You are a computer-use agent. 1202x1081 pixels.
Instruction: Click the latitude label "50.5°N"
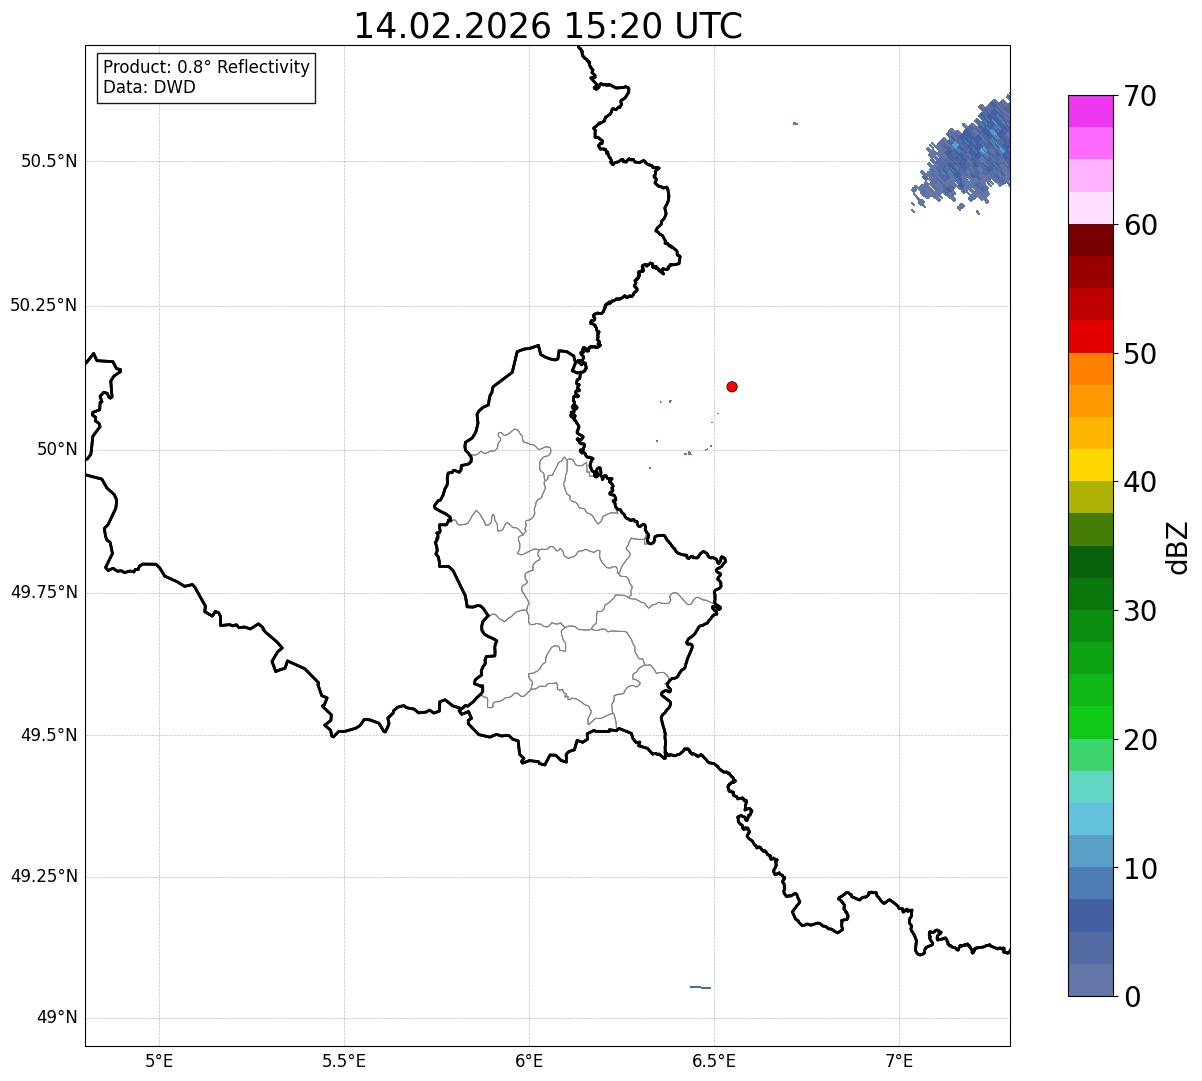48,162
